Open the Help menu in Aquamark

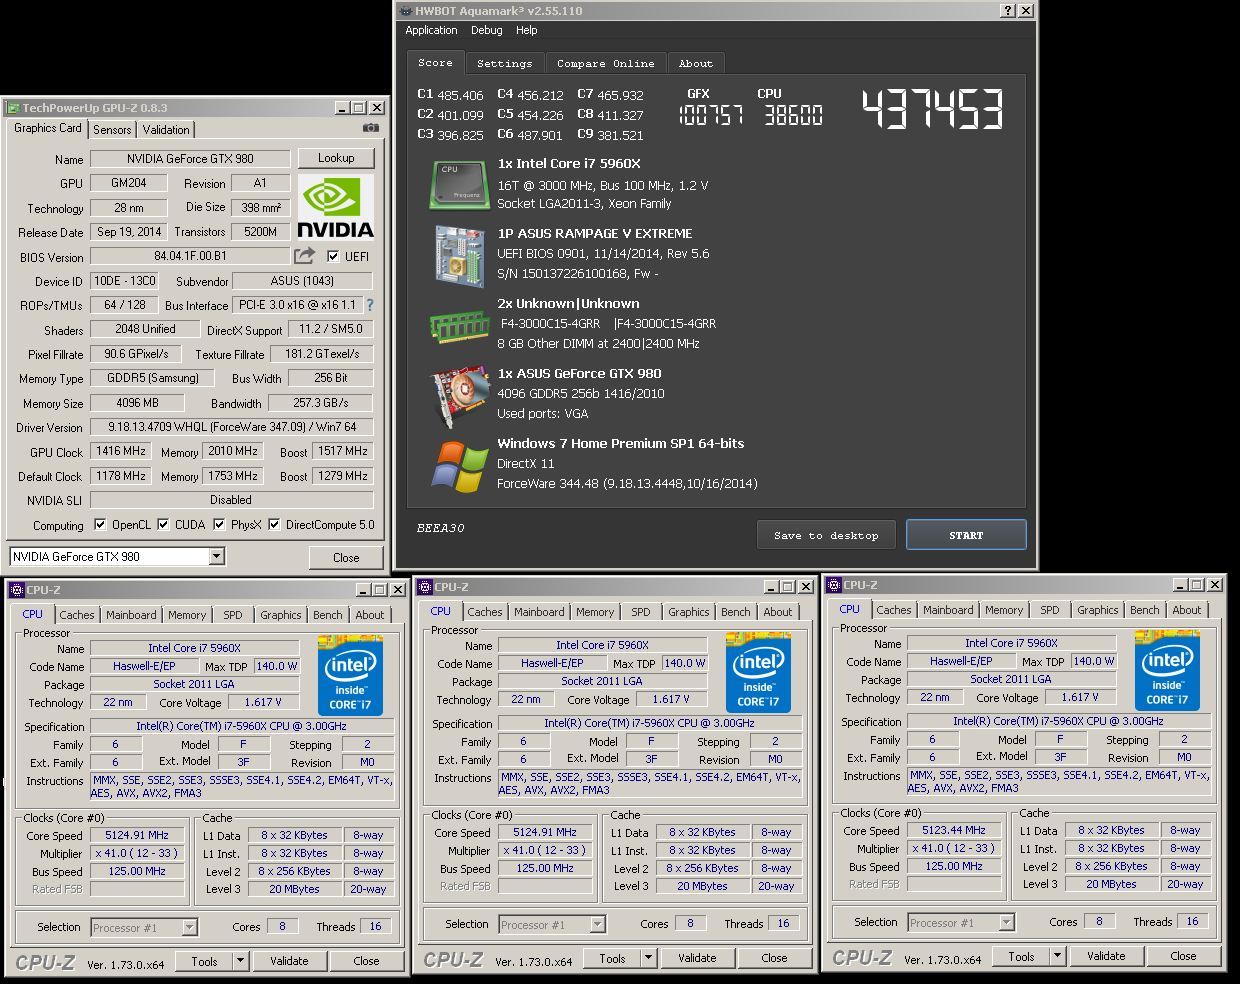click(527, 30)
